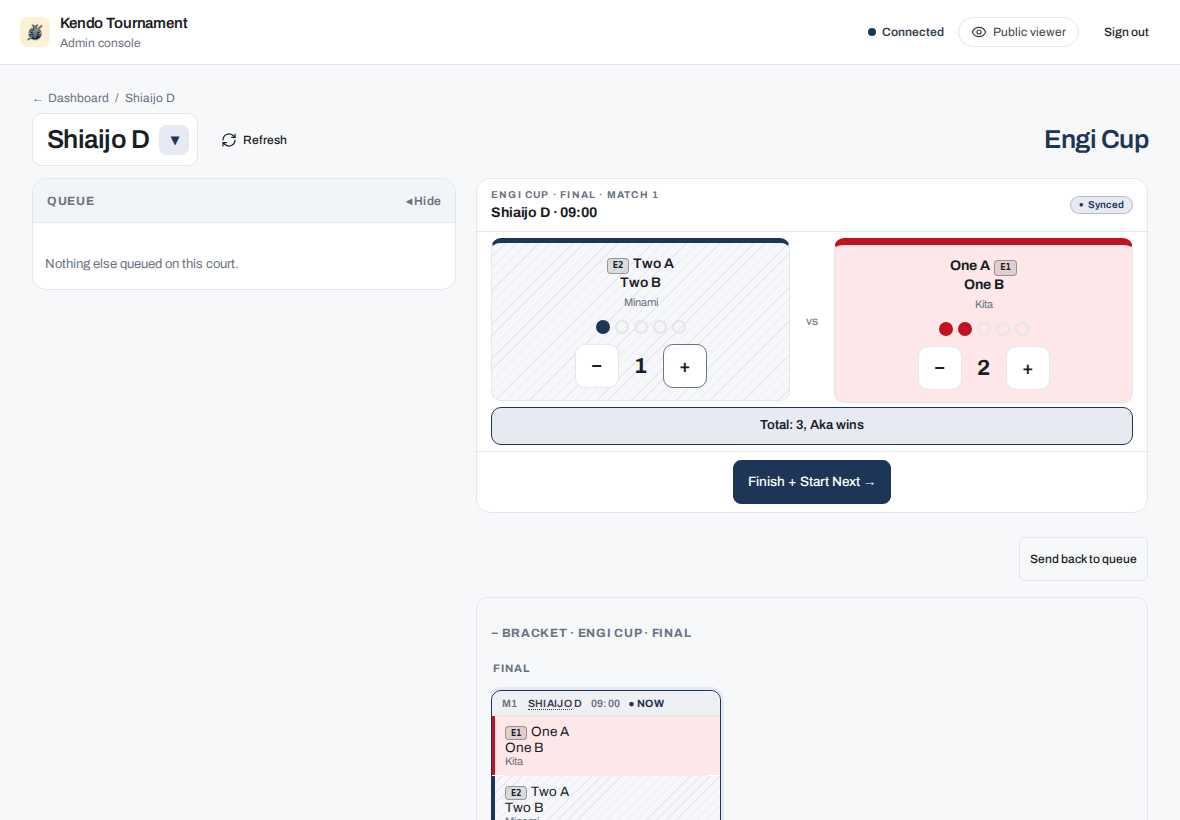Click the second red score dot for Kita

[x=965, y=329]
